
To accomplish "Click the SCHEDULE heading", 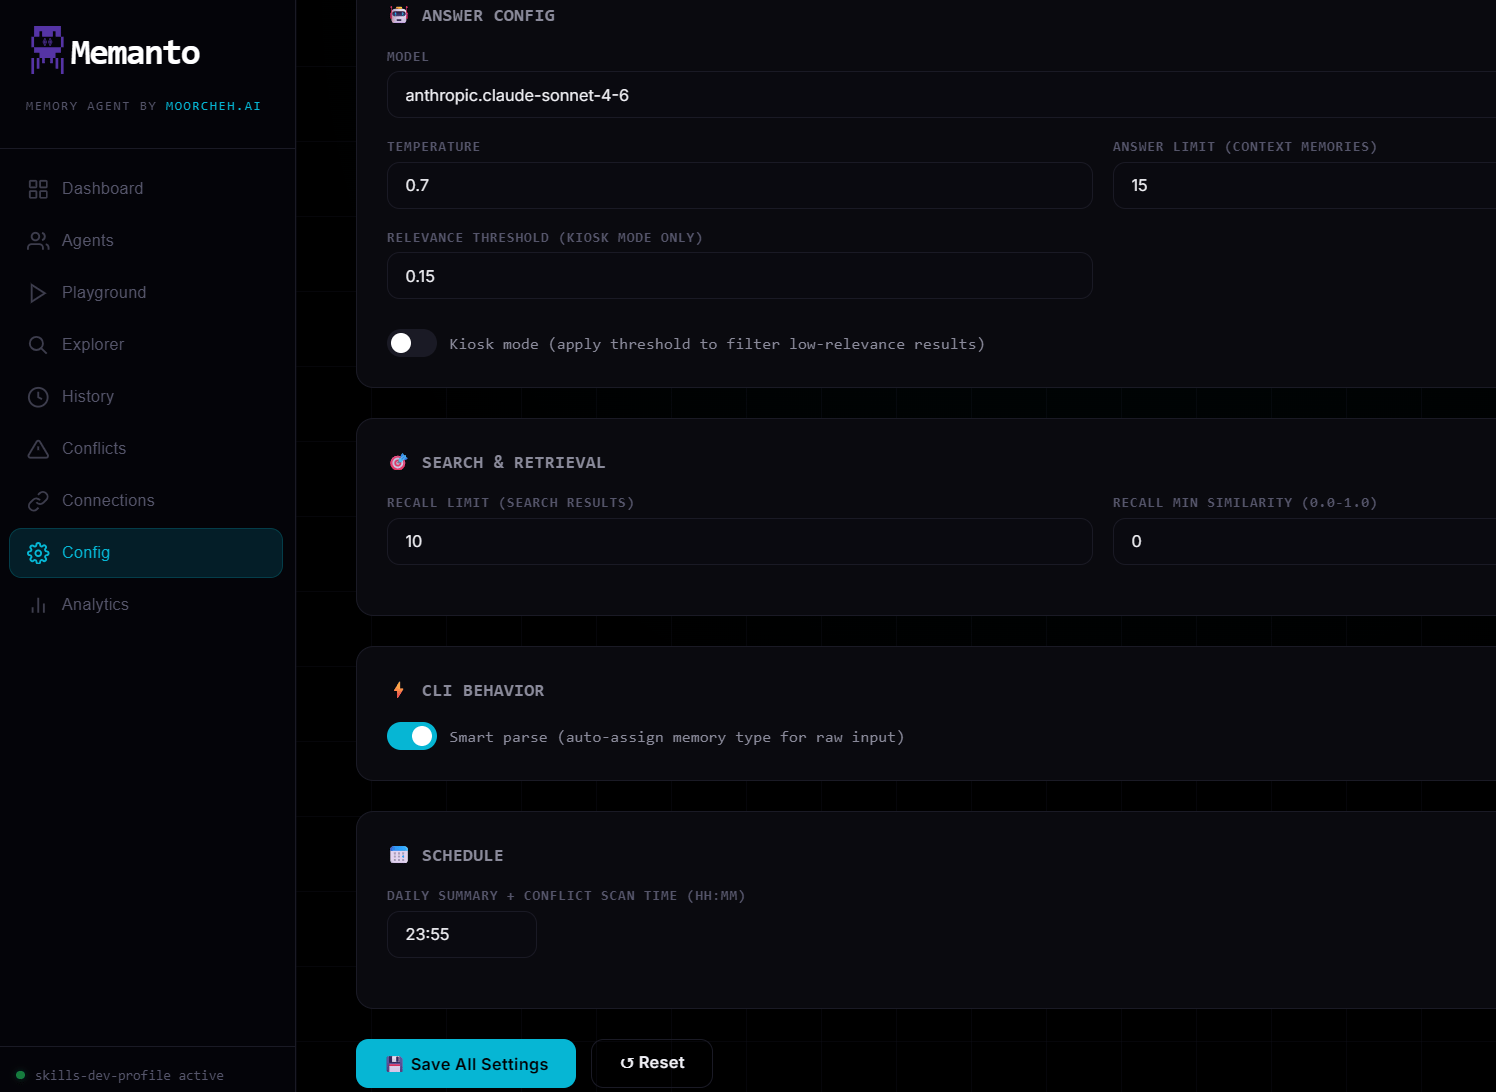I will [462, 855].
